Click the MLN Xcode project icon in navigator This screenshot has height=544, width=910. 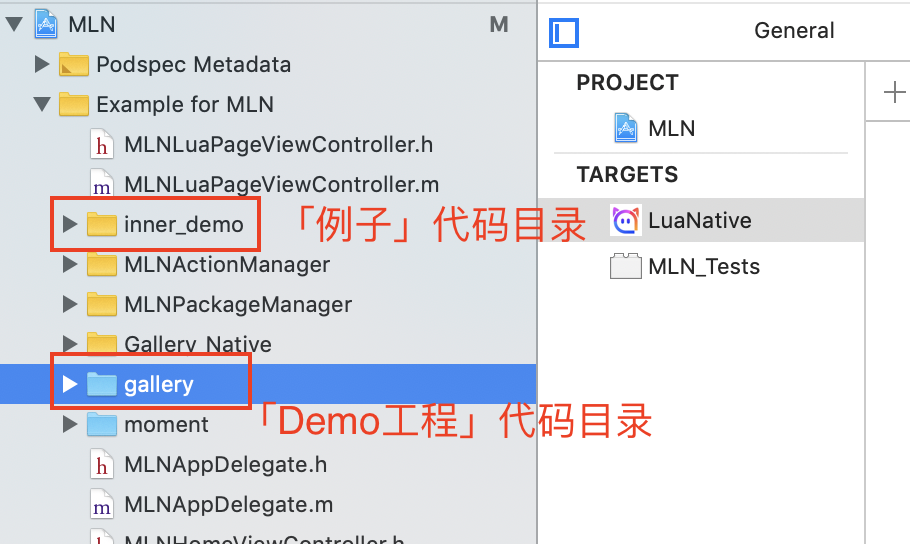tap(46, 24)
